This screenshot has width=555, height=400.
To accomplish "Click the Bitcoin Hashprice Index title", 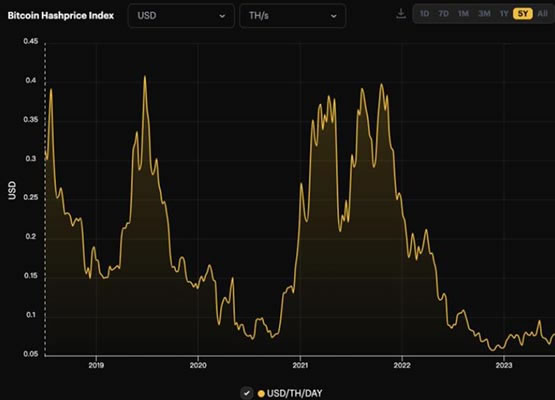I will [x=61, y=16].
